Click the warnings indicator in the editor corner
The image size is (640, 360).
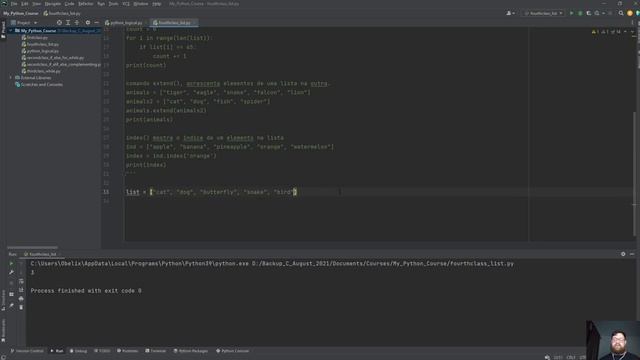[x=606, y=32]
